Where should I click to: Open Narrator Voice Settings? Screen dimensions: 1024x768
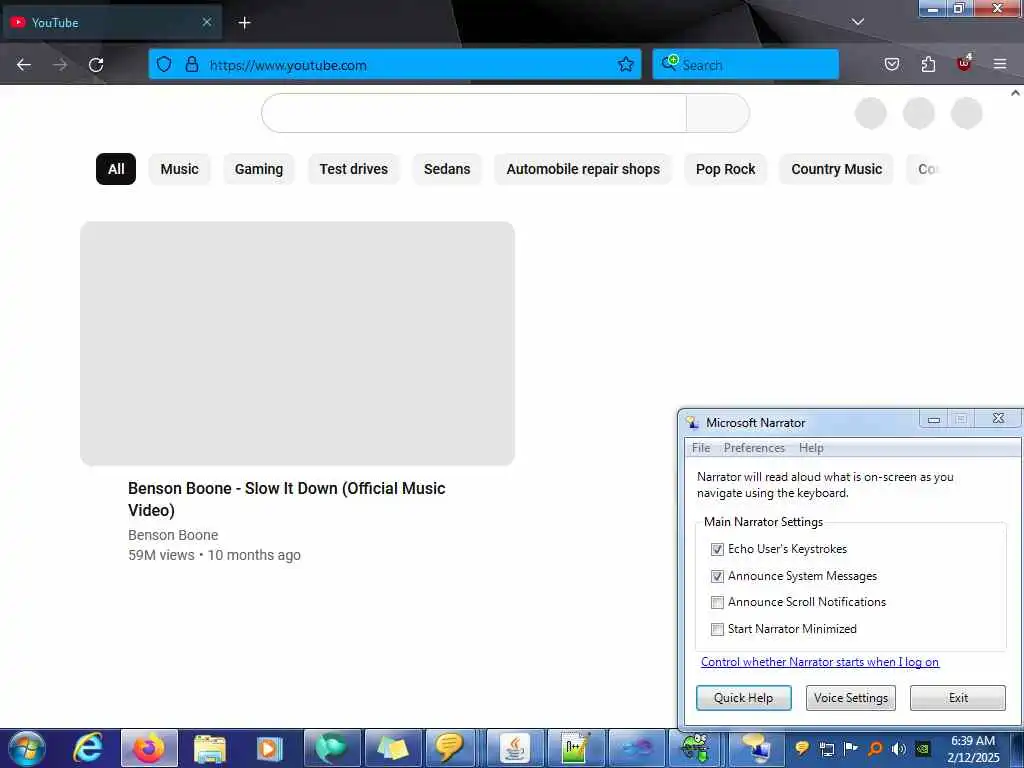coord(850,697)
